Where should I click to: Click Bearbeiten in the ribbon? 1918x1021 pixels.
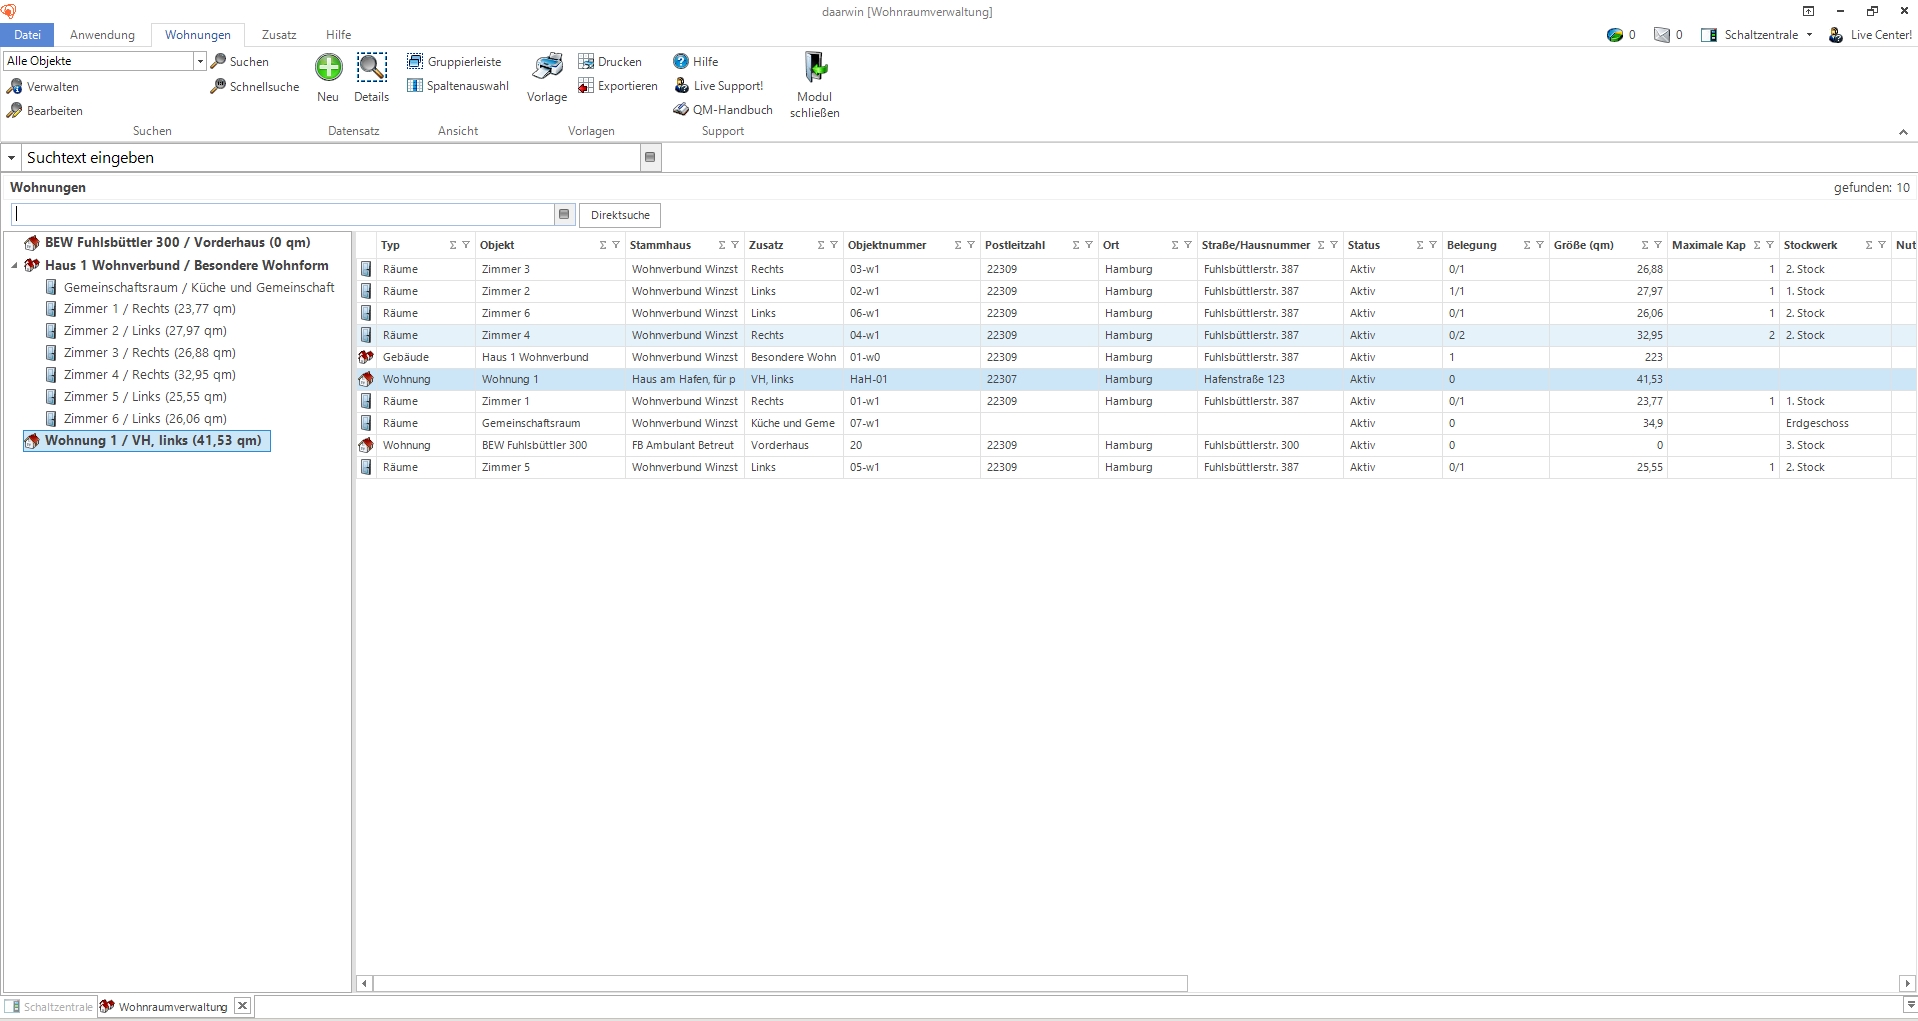[44, 111]
